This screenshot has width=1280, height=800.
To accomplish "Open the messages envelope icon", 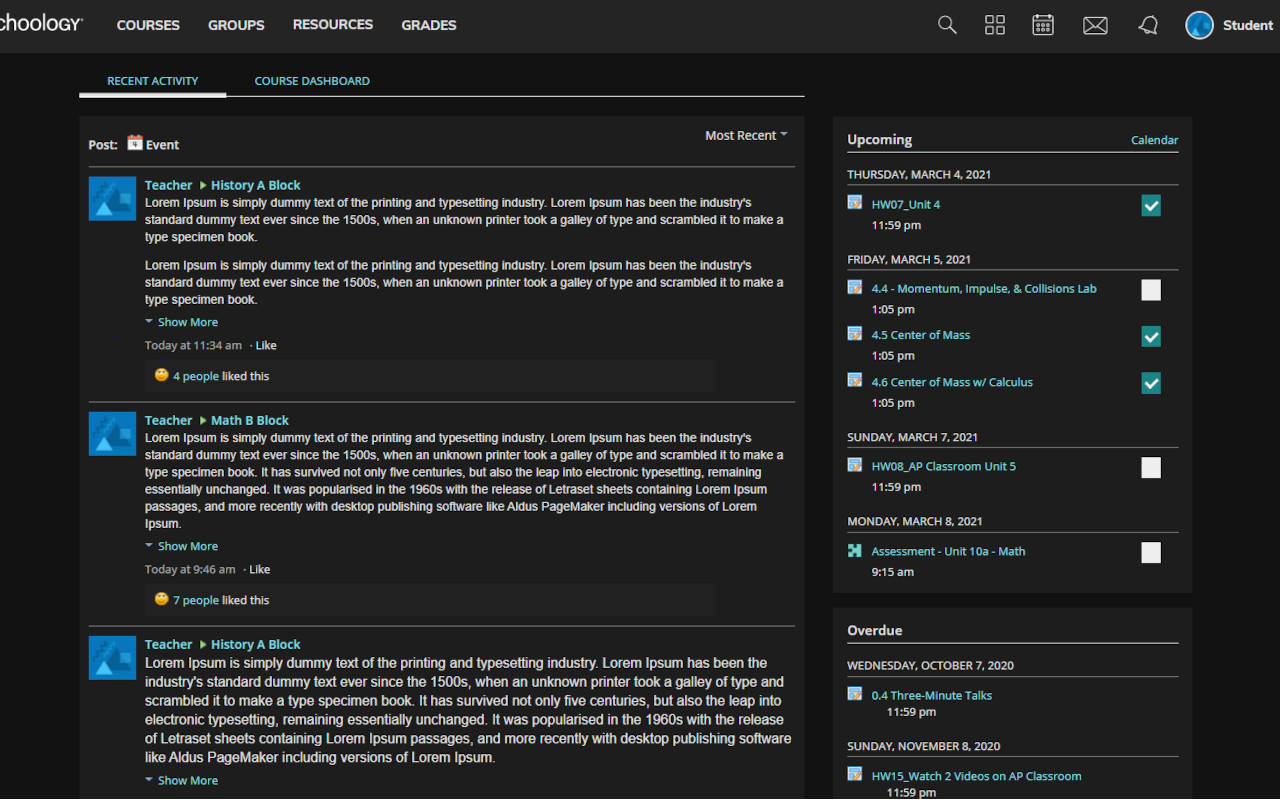I will pos(1094,25).
